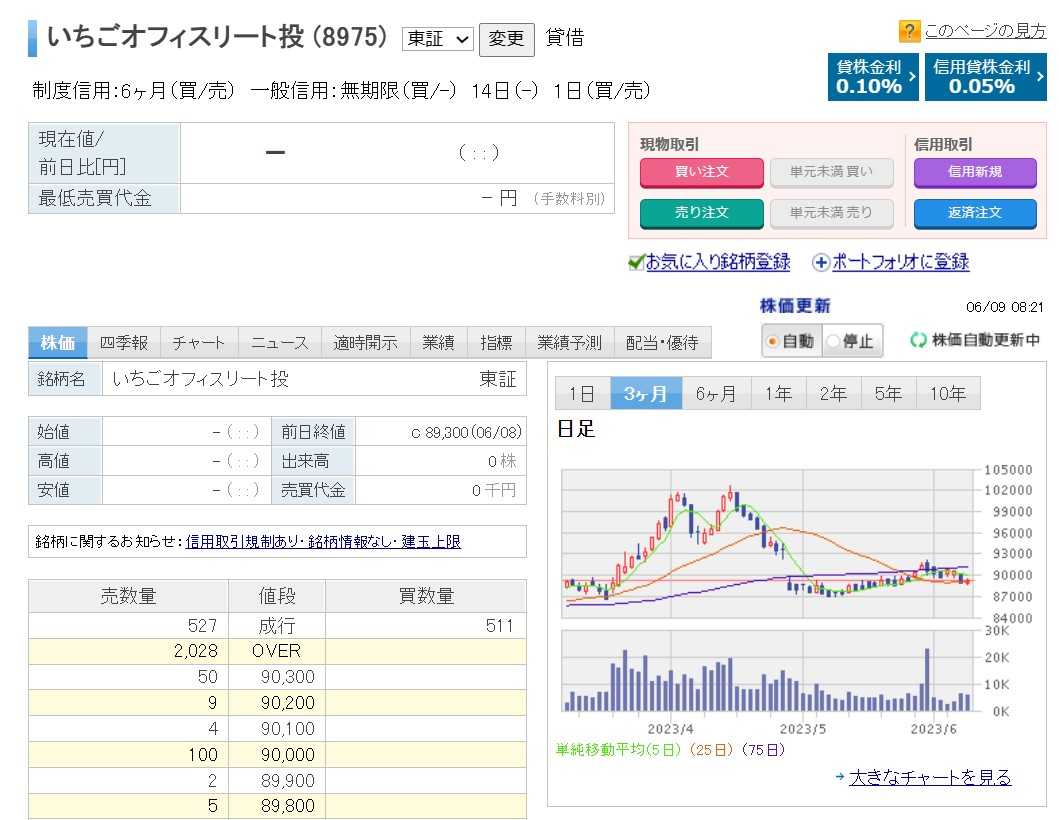Click the 売り注文 button

click(702, 213)
